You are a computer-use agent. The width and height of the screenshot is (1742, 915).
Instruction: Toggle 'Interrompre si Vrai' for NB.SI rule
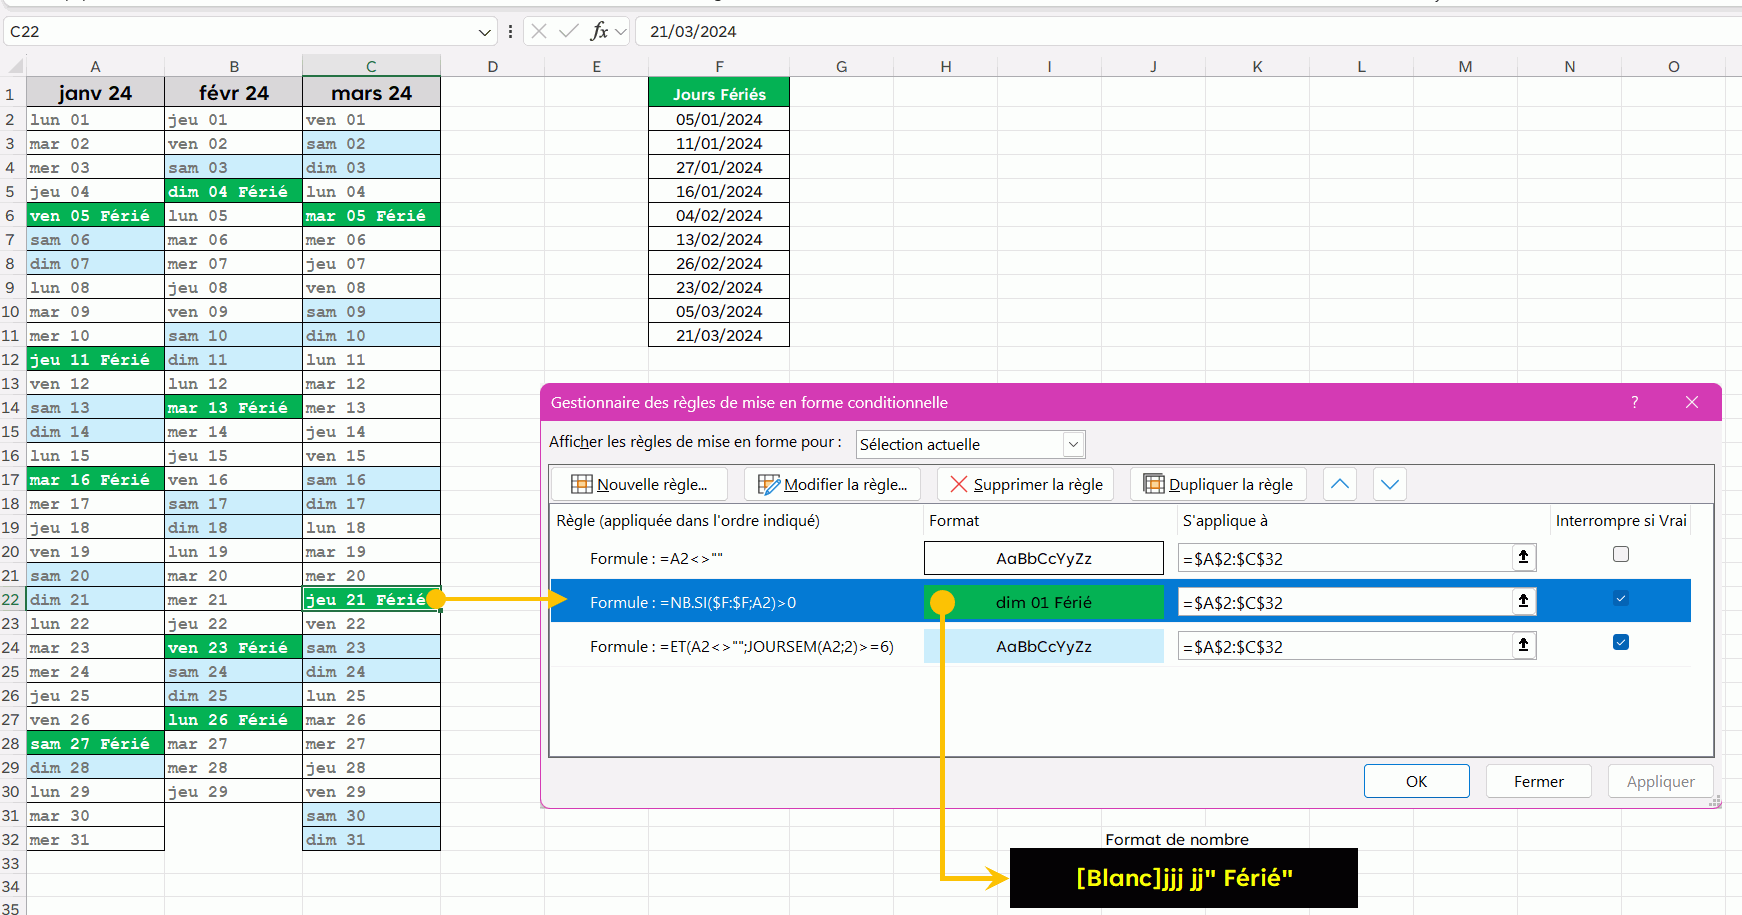pos(1621,598)
